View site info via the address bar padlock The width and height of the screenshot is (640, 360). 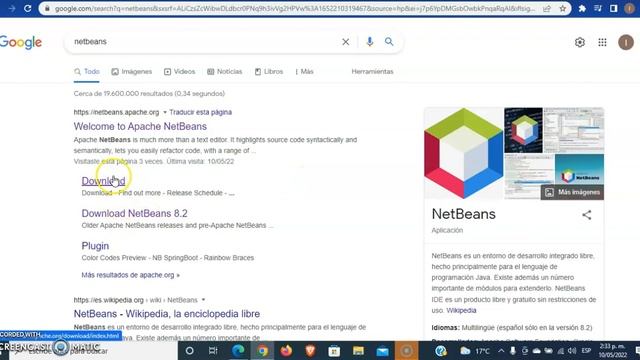pyautogui.click(x=47, y=8)
